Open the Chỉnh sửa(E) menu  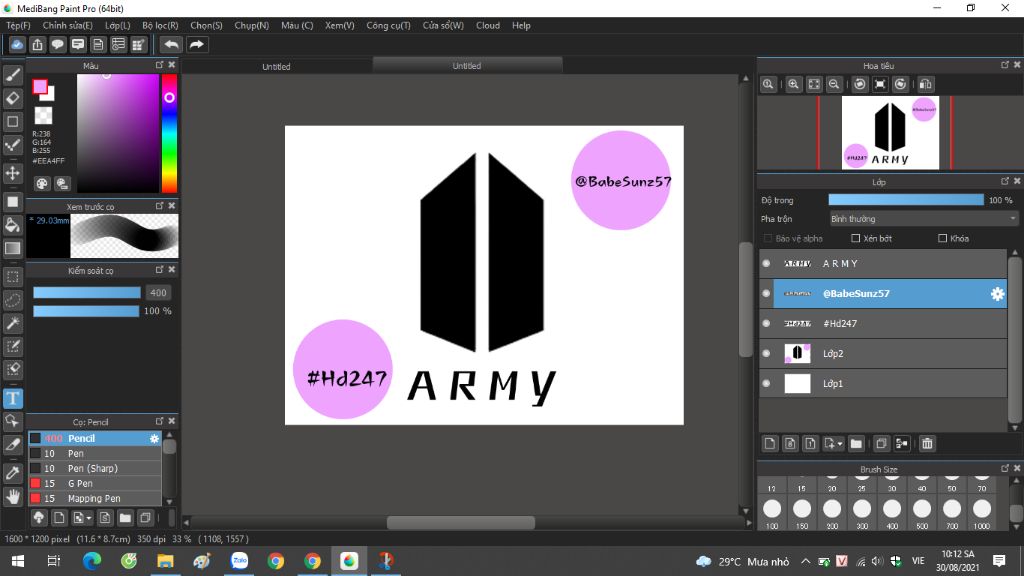coord(67,25)
